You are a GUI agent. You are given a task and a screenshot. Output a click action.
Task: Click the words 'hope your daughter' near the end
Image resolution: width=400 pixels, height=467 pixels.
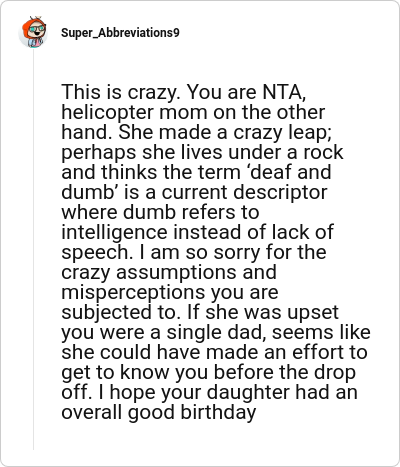coord(200,392)
